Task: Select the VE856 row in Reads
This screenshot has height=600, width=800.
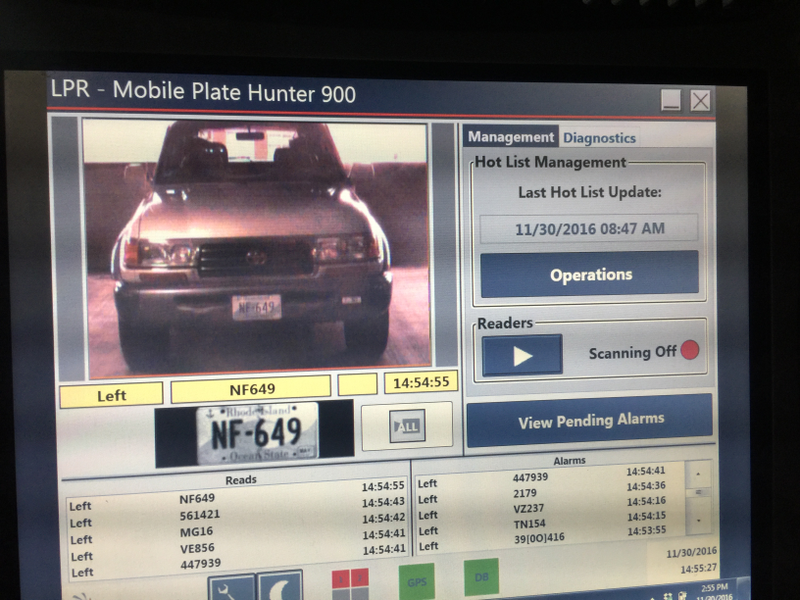Action: tap(237, 546)
